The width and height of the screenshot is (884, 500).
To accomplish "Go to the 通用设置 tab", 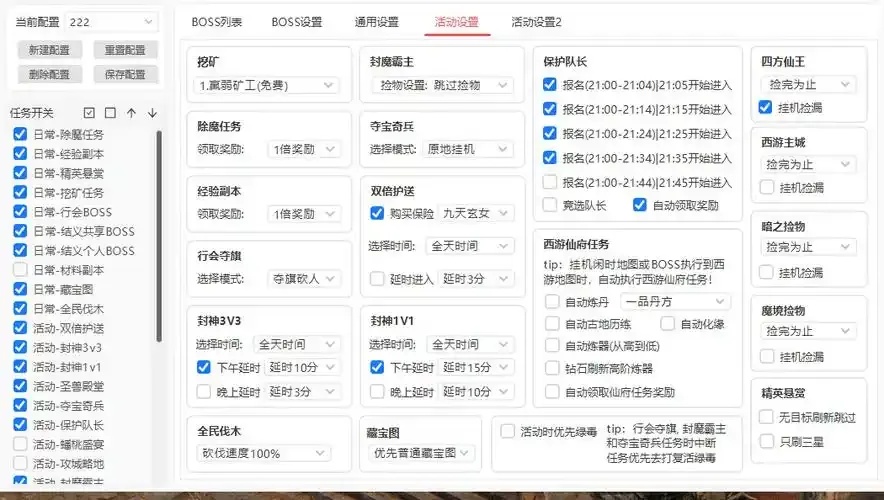I will point(377,22).
